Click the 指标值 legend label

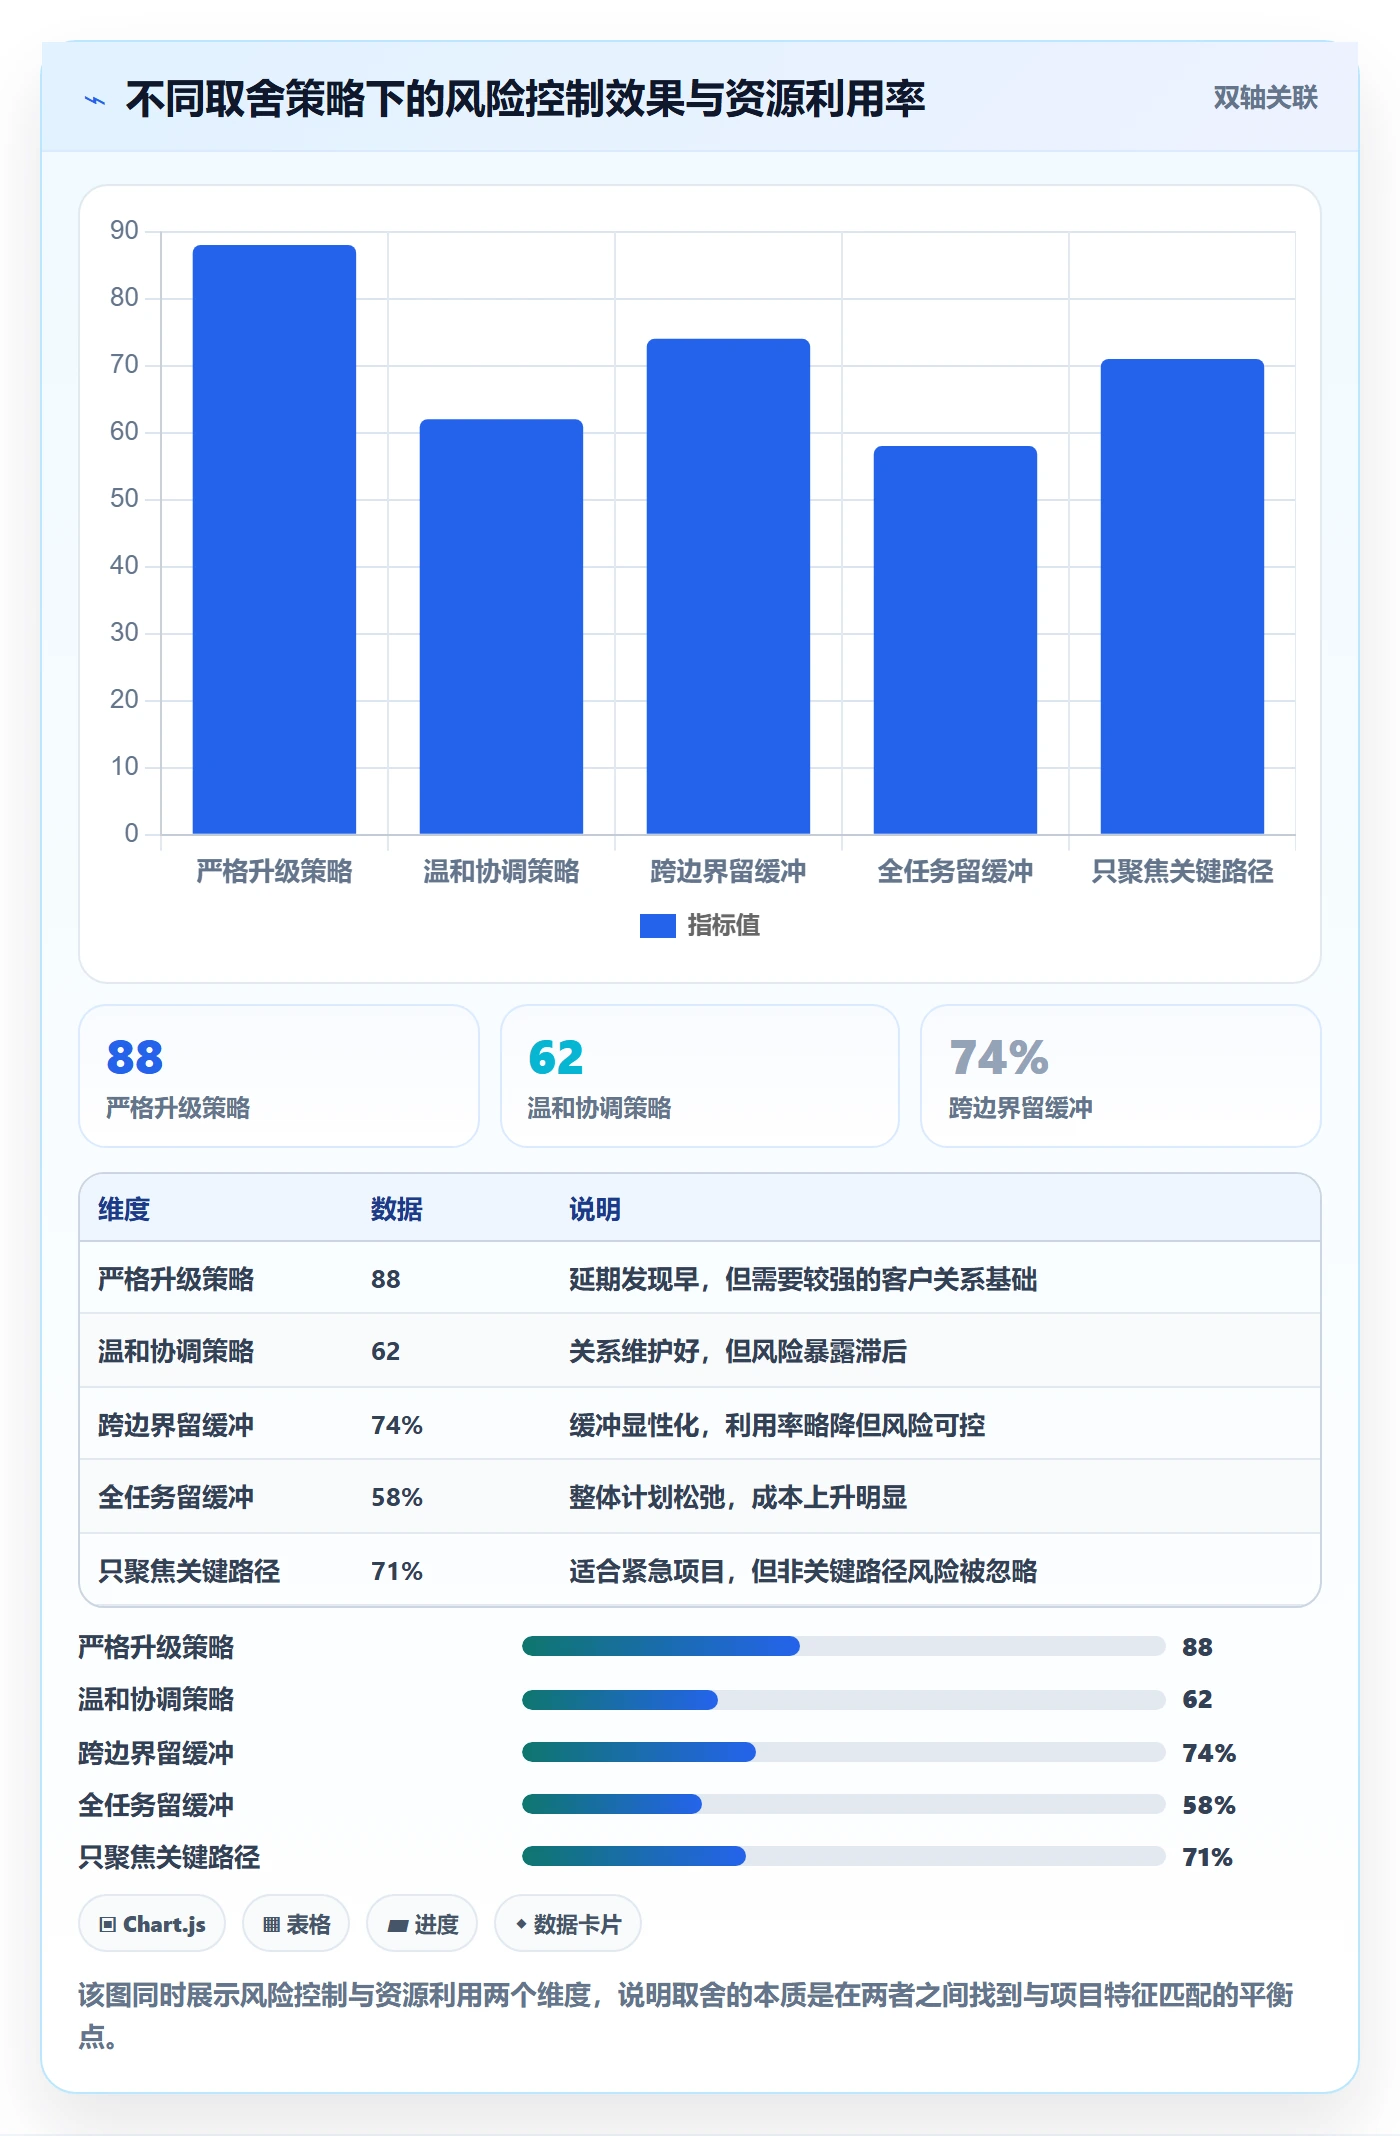(x=724, y=926)
